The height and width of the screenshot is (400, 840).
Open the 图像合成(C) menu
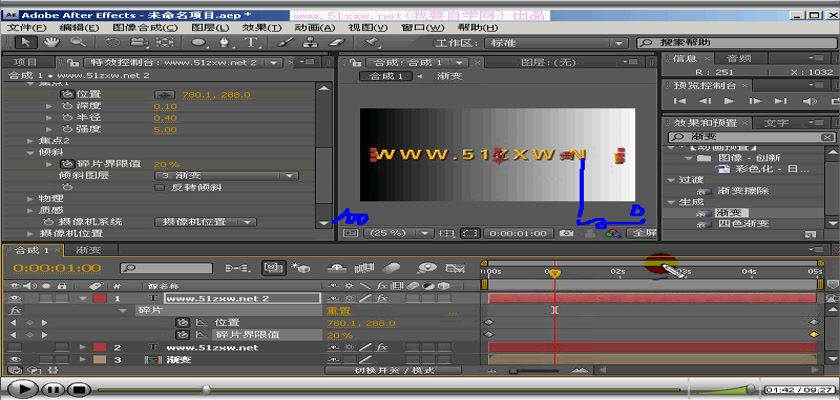click(x=145, y=28)
